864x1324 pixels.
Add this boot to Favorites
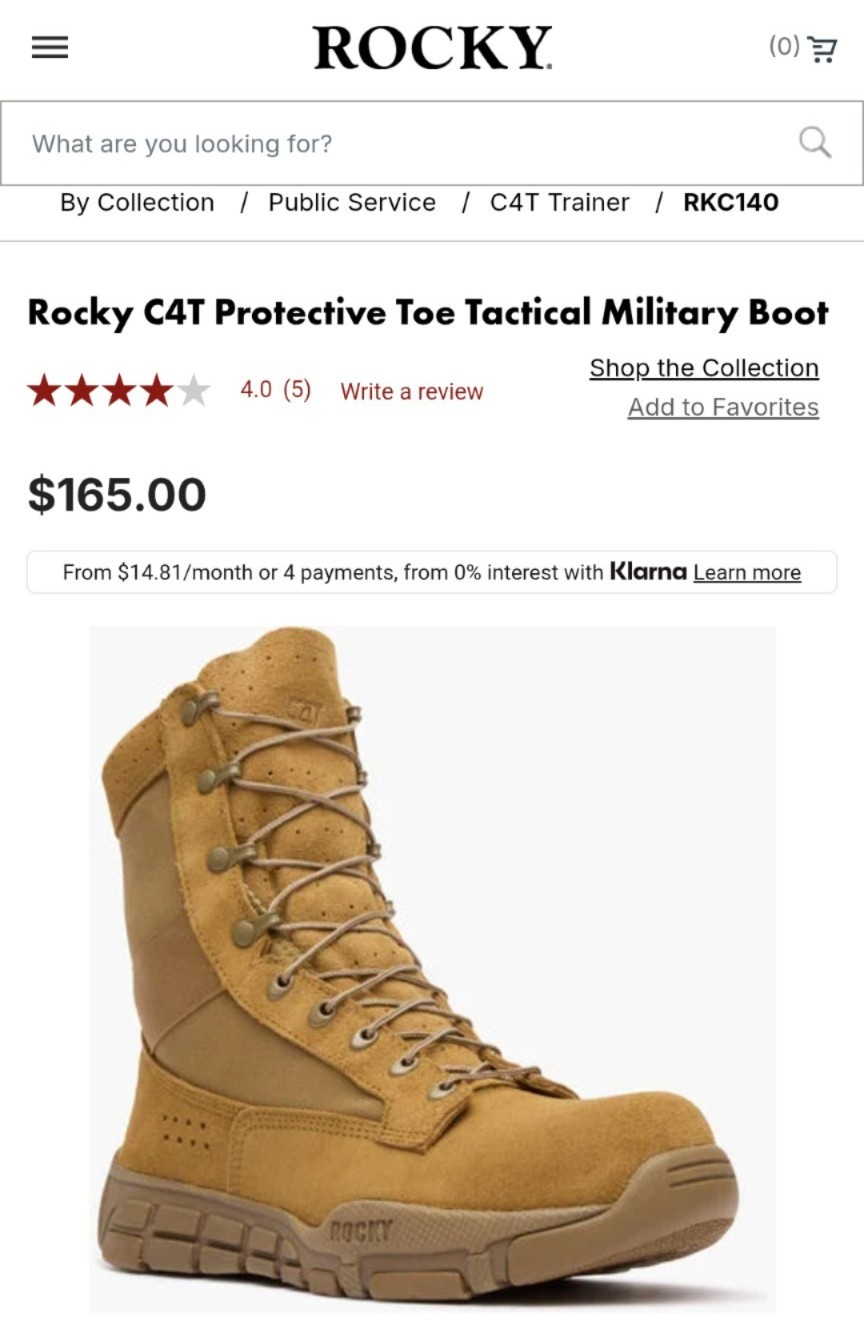click(723, 407)
